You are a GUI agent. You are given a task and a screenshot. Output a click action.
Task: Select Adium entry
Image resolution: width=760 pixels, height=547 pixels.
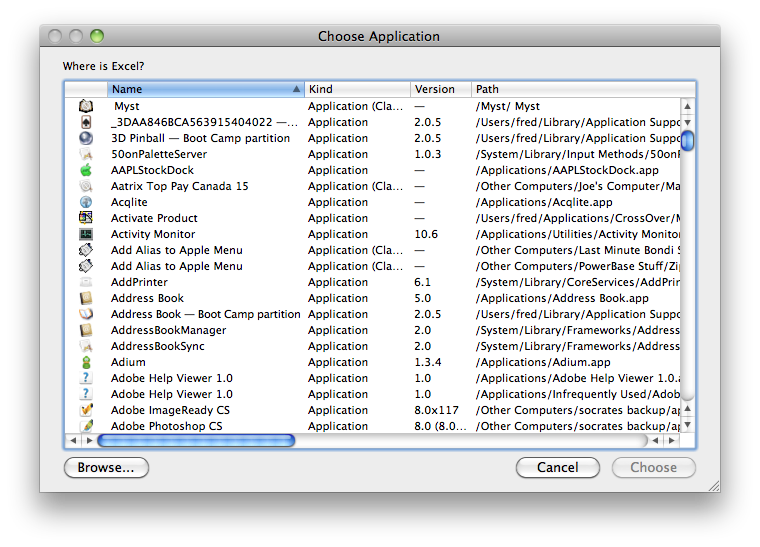coord(128,362)
